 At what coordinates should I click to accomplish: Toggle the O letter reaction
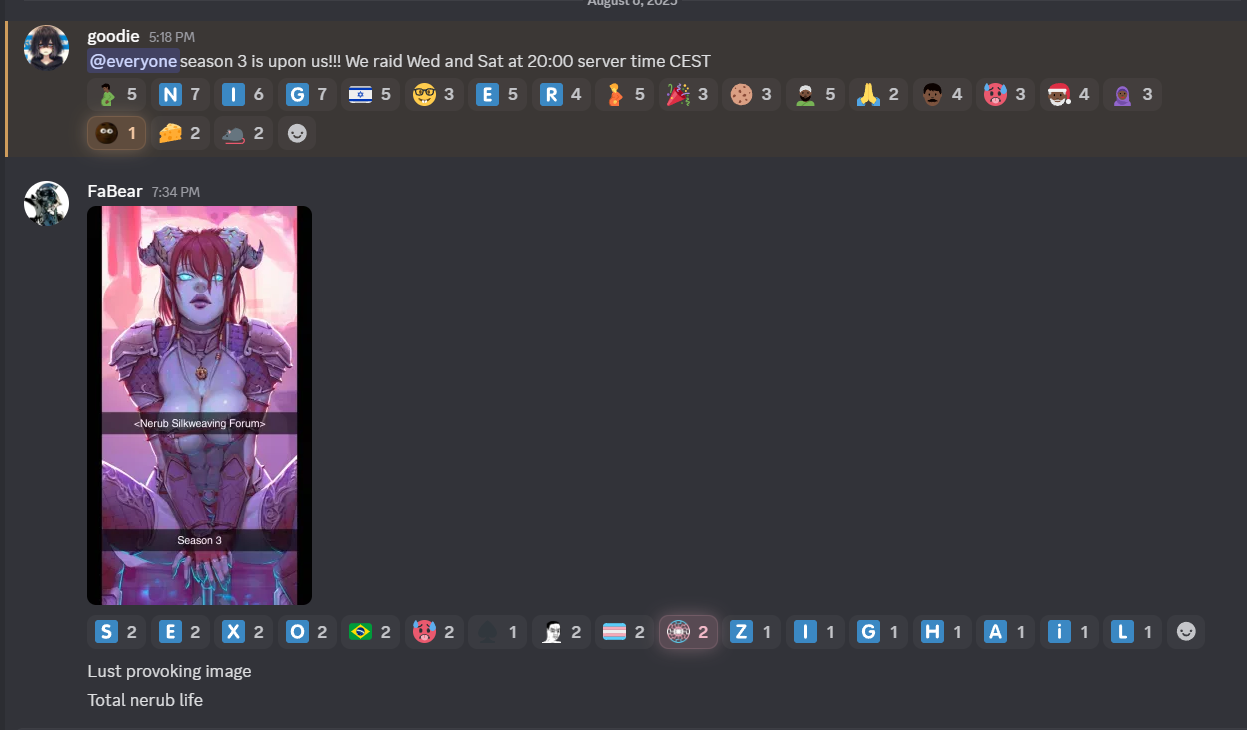(307, 632)
